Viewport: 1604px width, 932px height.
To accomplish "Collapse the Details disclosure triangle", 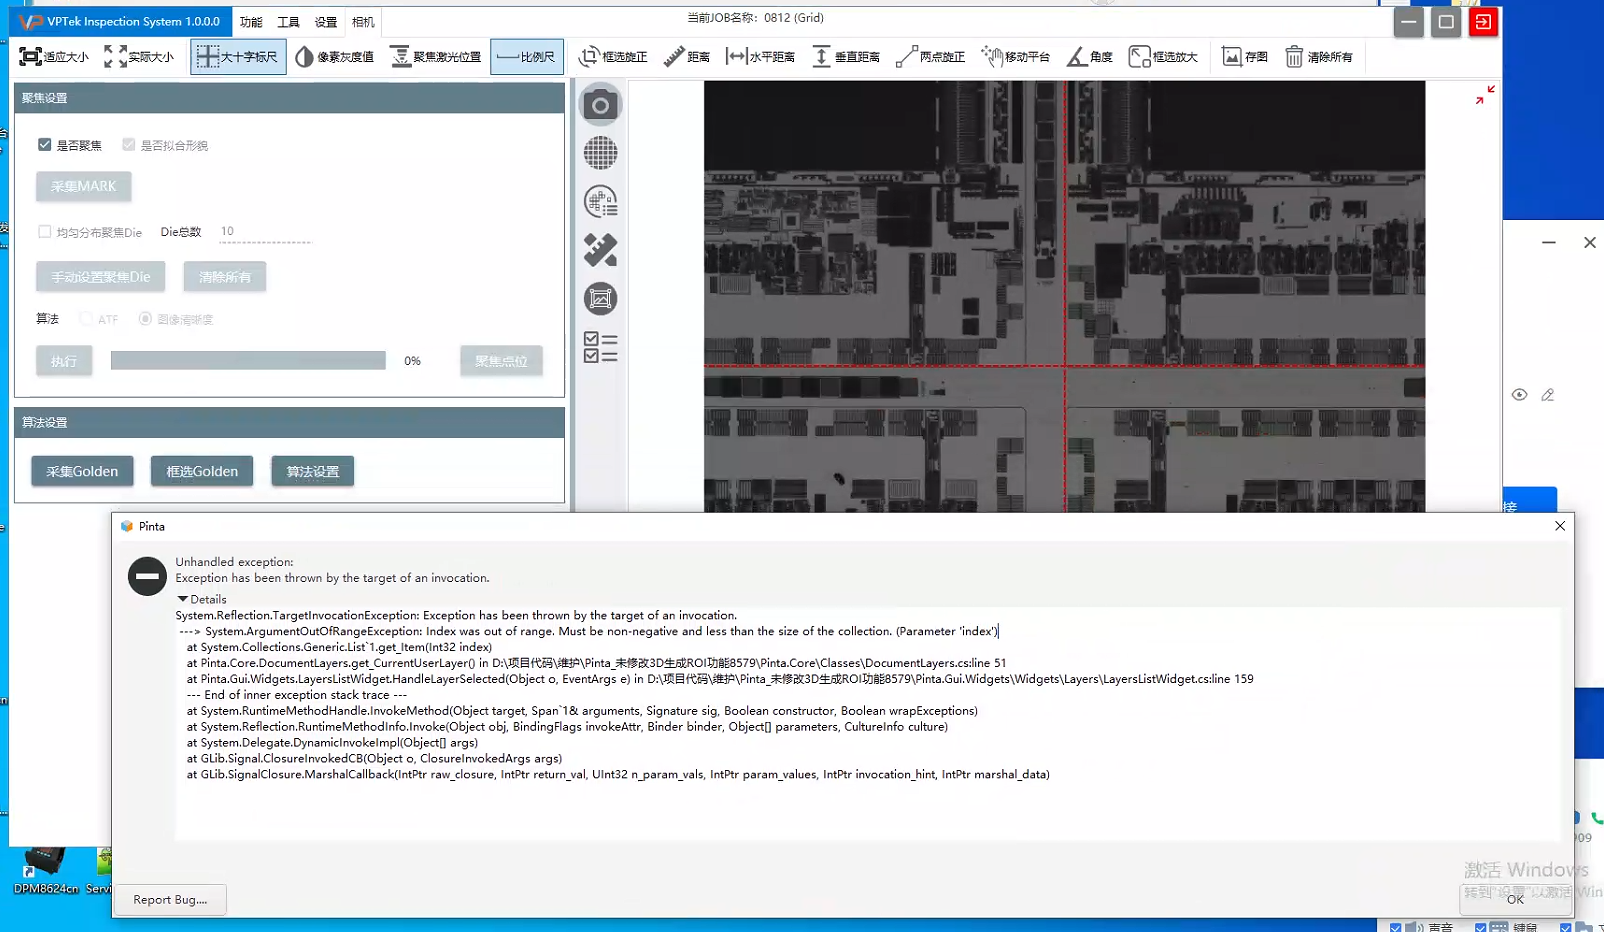I will click(183, 599).
